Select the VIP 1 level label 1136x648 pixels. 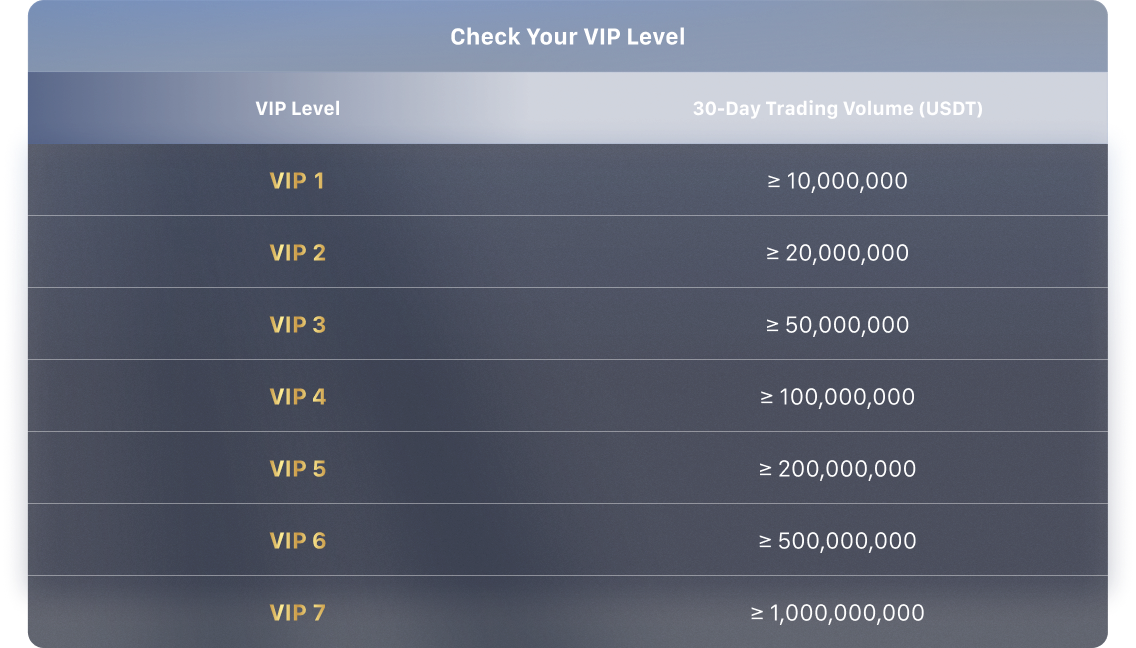click(x=297, y=181)
